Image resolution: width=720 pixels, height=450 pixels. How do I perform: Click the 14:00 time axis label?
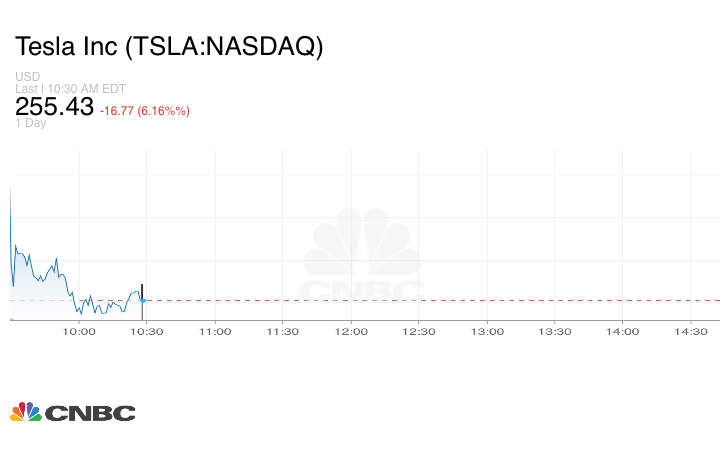point(623,331)
